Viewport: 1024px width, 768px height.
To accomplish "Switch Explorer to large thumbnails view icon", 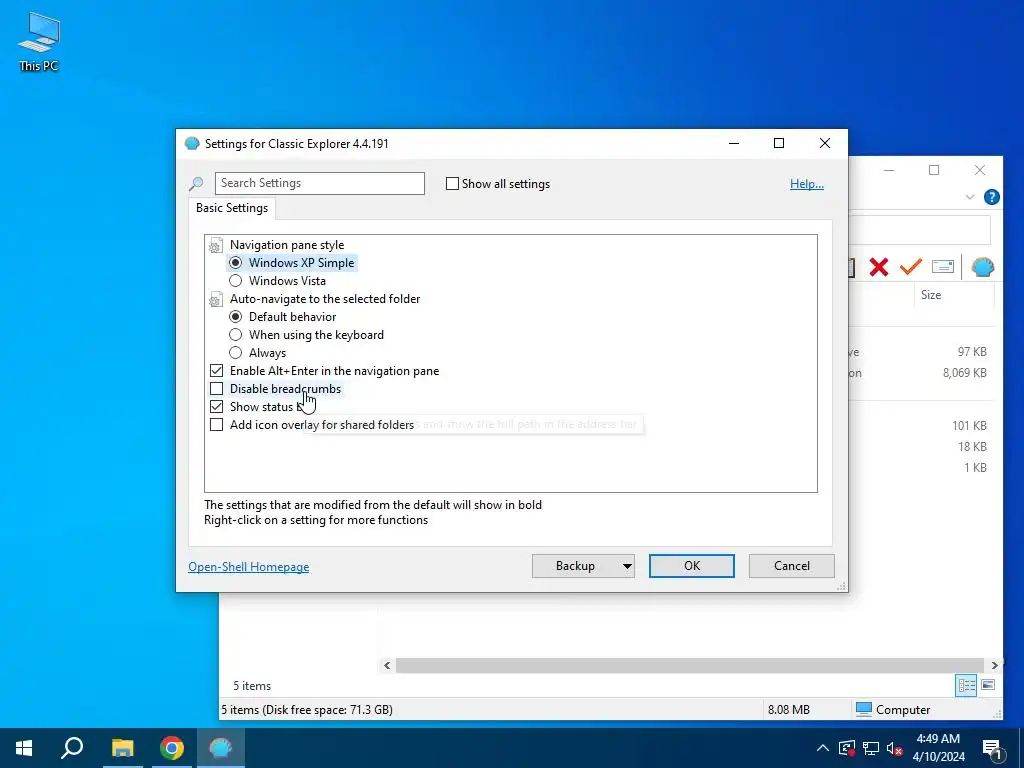I will pyautogui.click(x=988, y=685).
